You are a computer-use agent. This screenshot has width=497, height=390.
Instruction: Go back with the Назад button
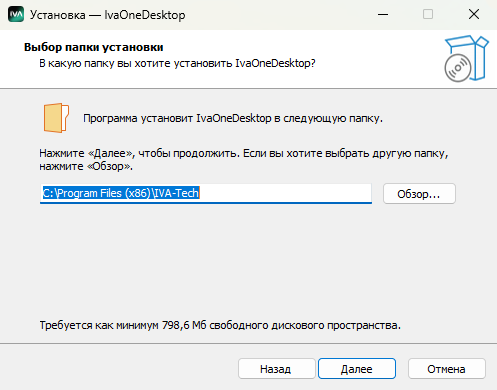[x=276, y=369]
